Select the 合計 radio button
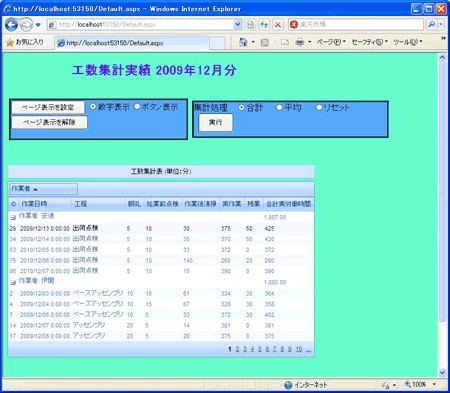Image resolution: width=450 pixels, height=393 pixels. click(x=242, y=107)
